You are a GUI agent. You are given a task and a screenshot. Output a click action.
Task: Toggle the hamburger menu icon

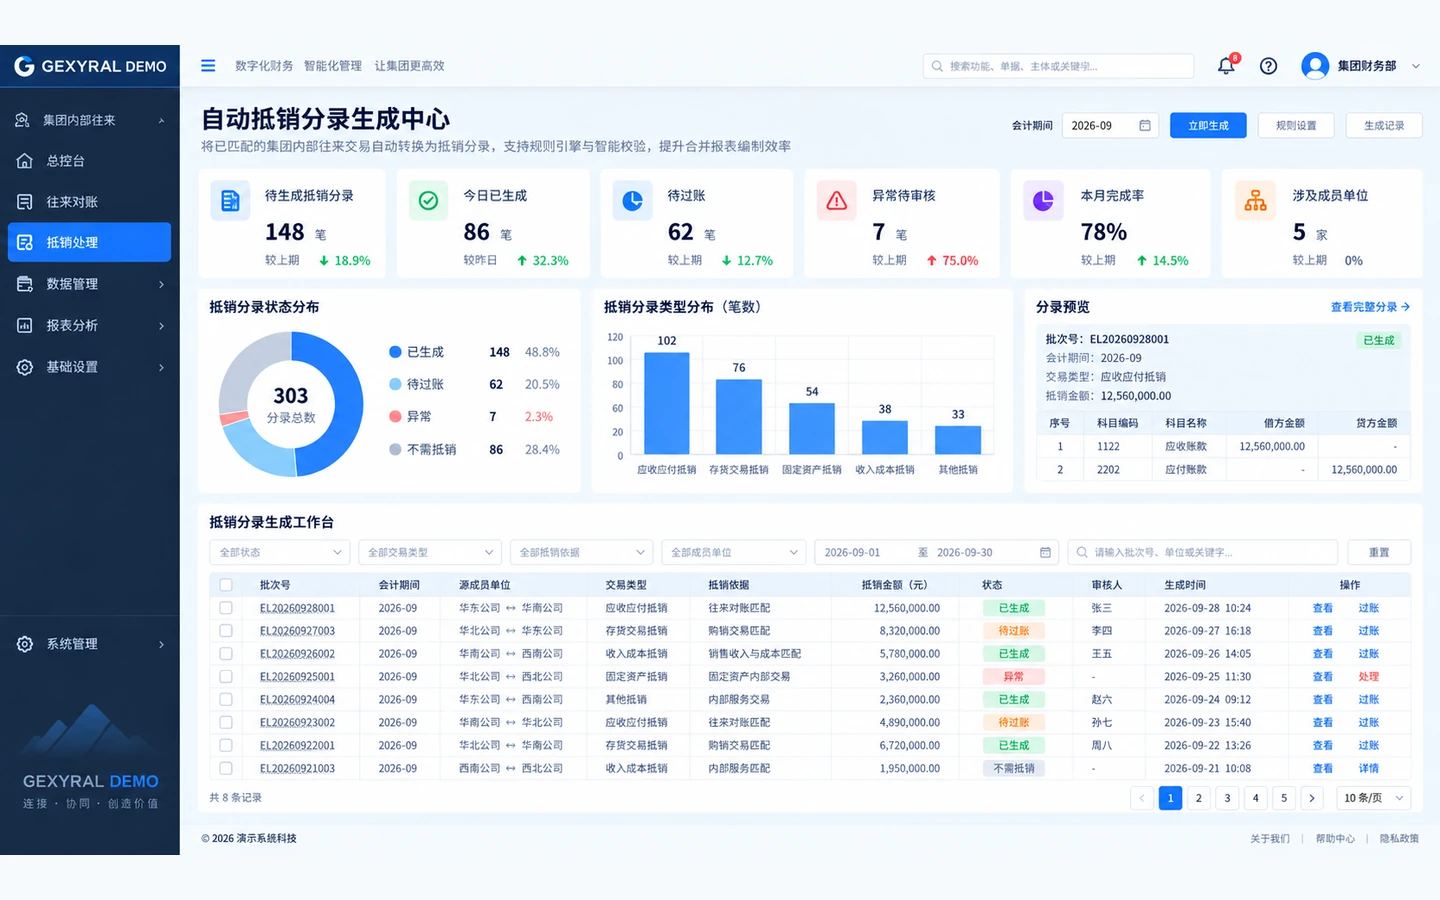[208, 66]
